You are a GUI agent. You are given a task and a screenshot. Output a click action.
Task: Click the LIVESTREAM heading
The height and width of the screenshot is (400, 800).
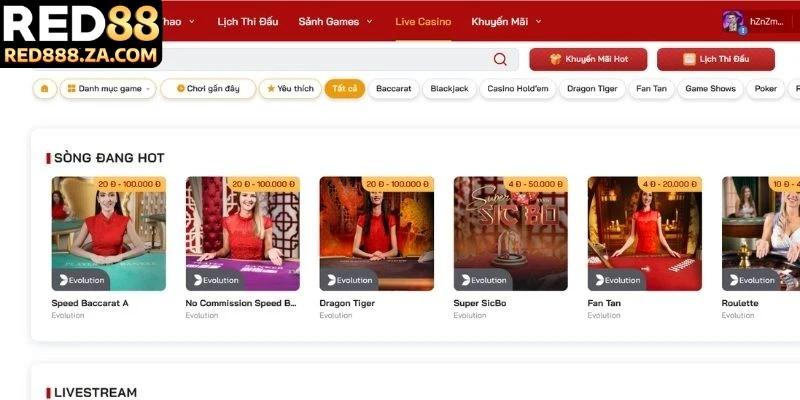[x=95, y=392]
